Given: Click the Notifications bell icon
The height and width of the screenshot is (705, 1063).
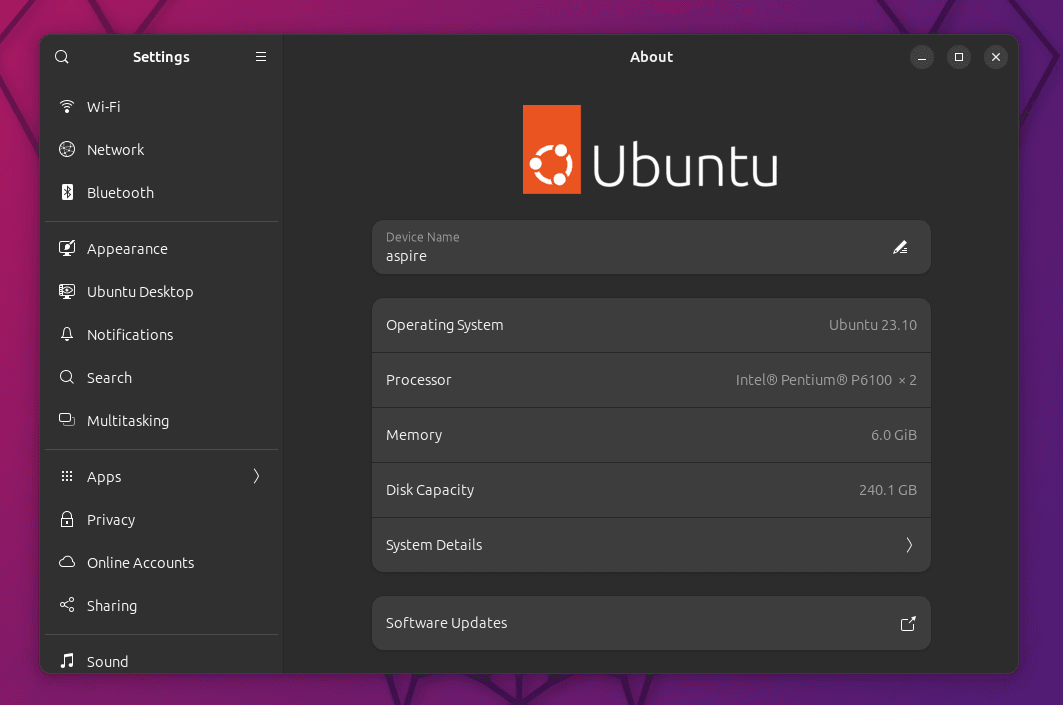Looking at the screenshot, I should 66,334.
